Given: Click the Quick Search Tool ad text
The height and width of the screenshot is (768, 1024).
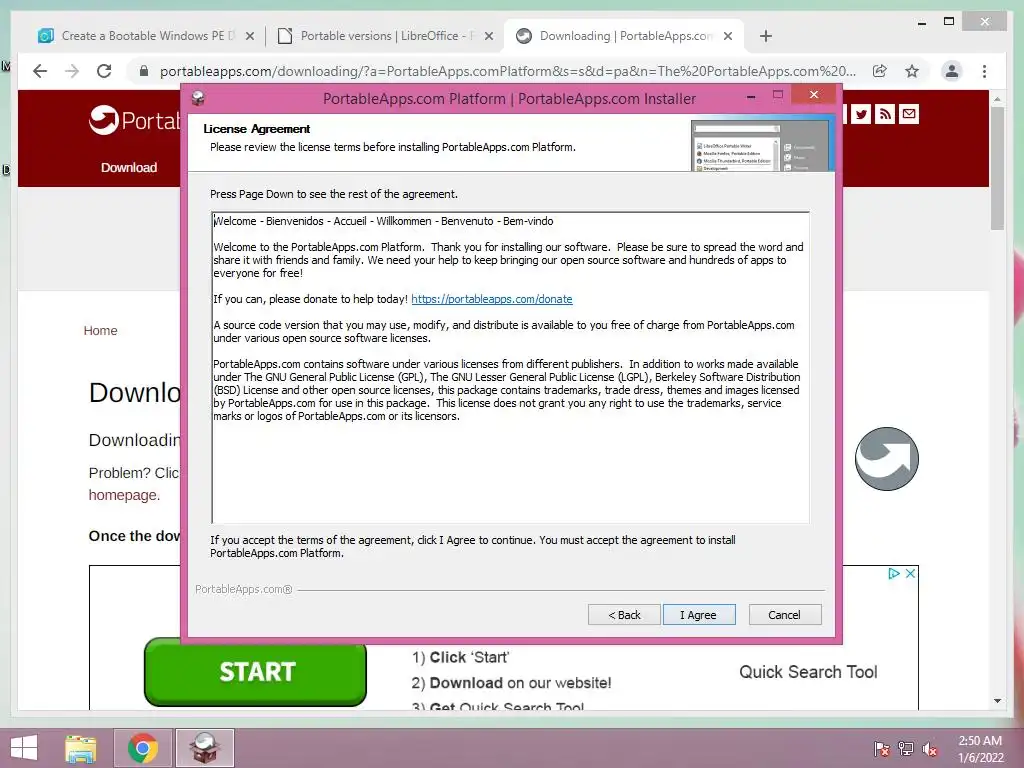Looking at the screenshot, I should tap(808, 672).
